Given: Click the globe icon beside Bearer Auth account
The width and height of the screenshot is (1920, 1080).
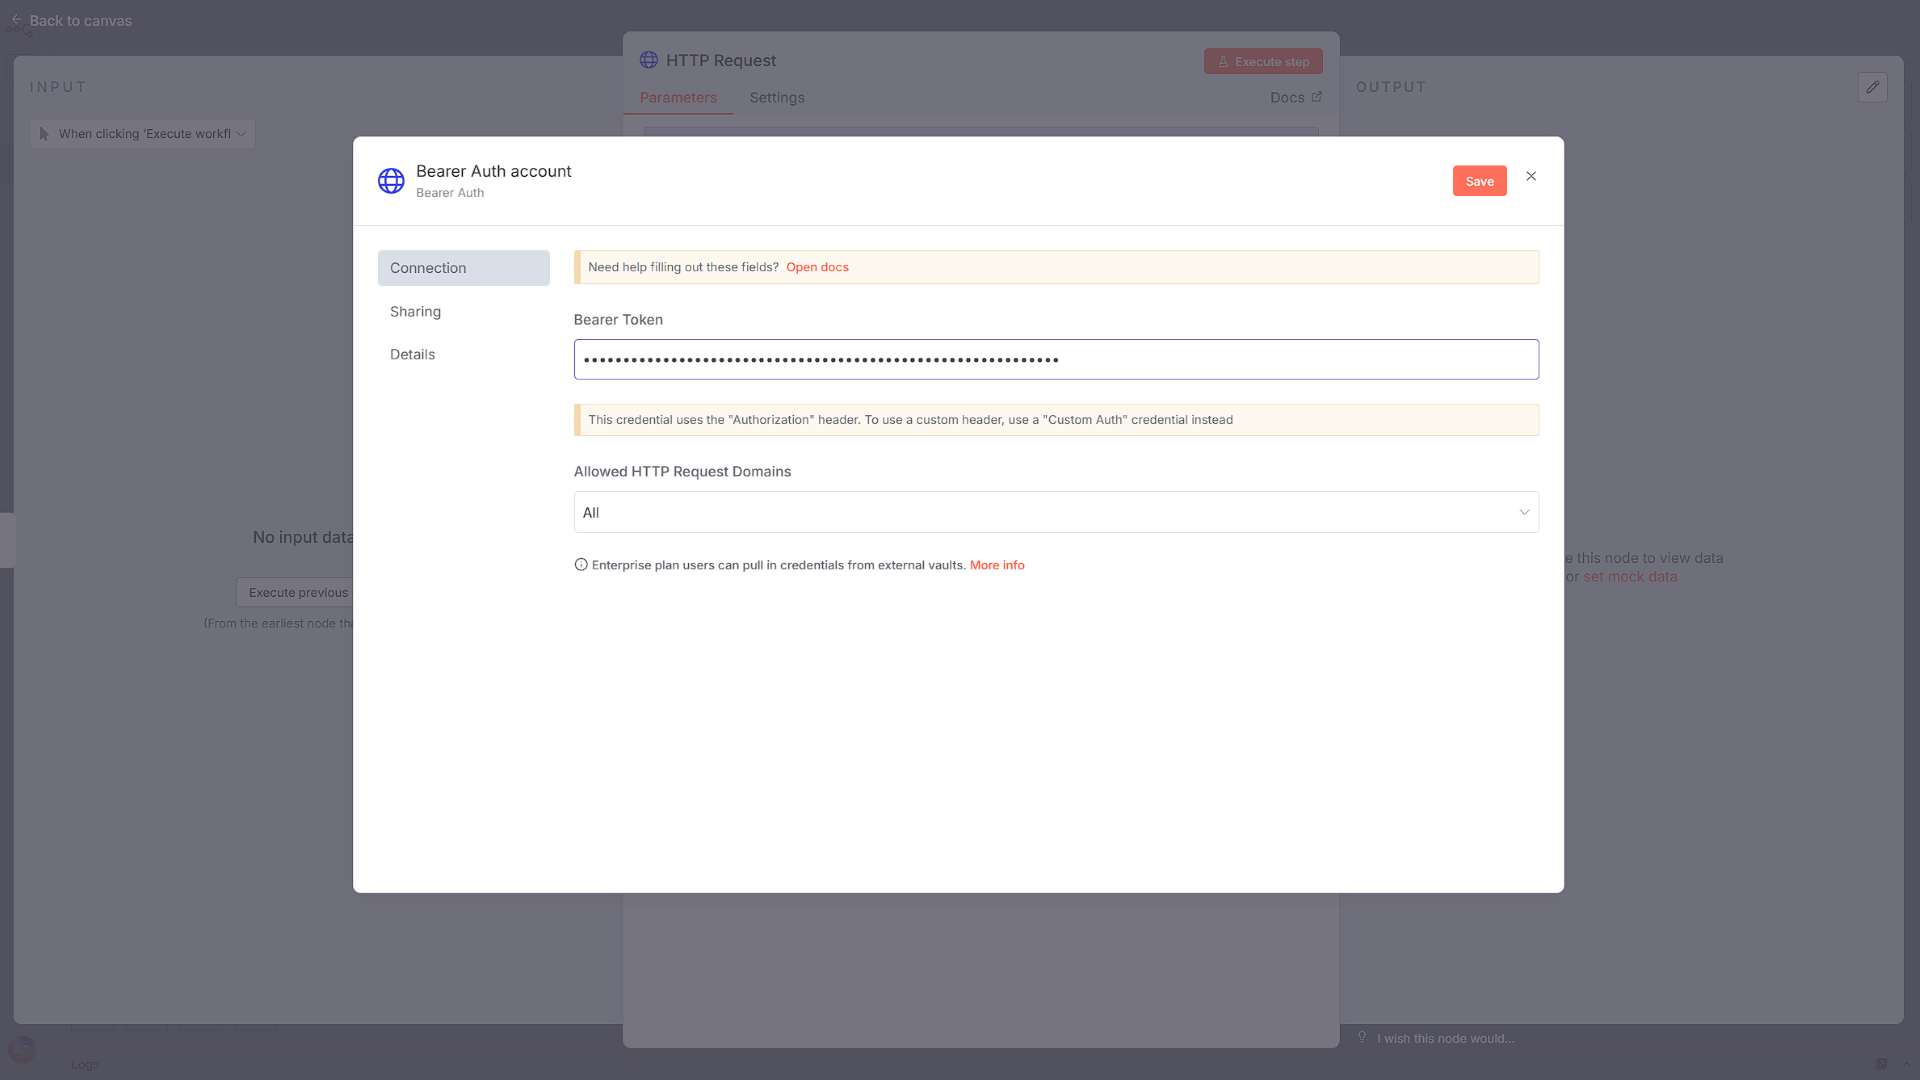Looking at the screenshot, I should (391, 181).
